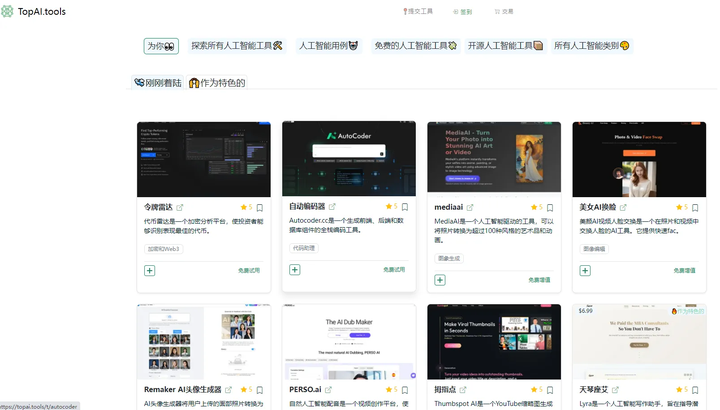Image resolution: width=720 pixels, height=410 pixels.
Task: Bookmark the PERSO.ai tool card
Action: click(x=405, y=390)
